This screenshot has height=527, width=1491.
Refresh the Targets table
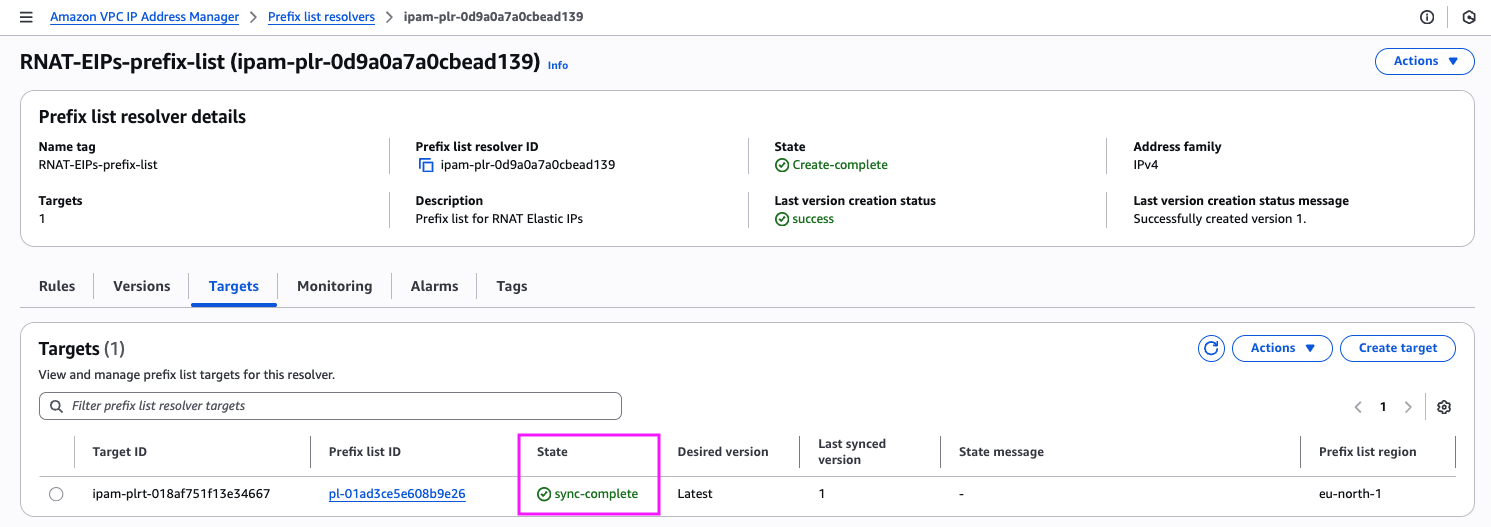1211,348
